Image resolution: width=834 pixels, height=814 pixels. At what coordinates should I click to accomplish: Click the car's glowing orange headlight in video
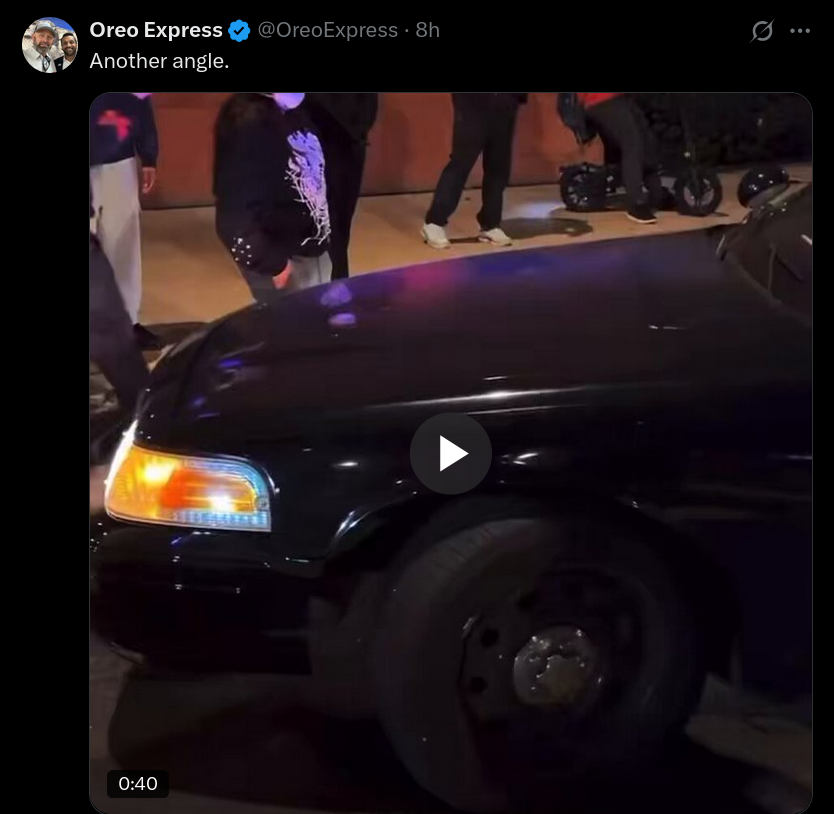[x=188, y=488]
